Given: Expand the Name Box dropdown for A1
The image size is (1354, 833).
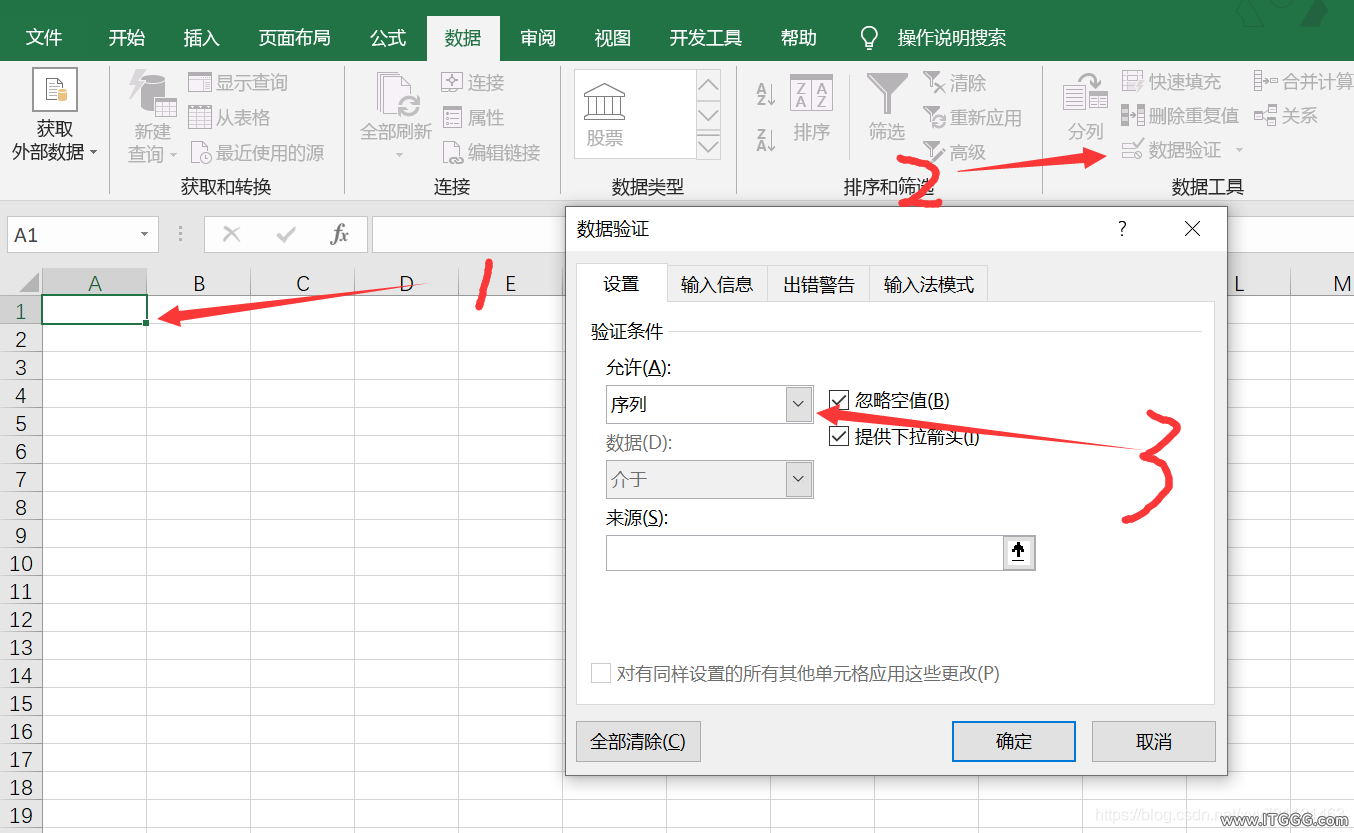Looking at the screenshot, I should click(x=144, y=235).
